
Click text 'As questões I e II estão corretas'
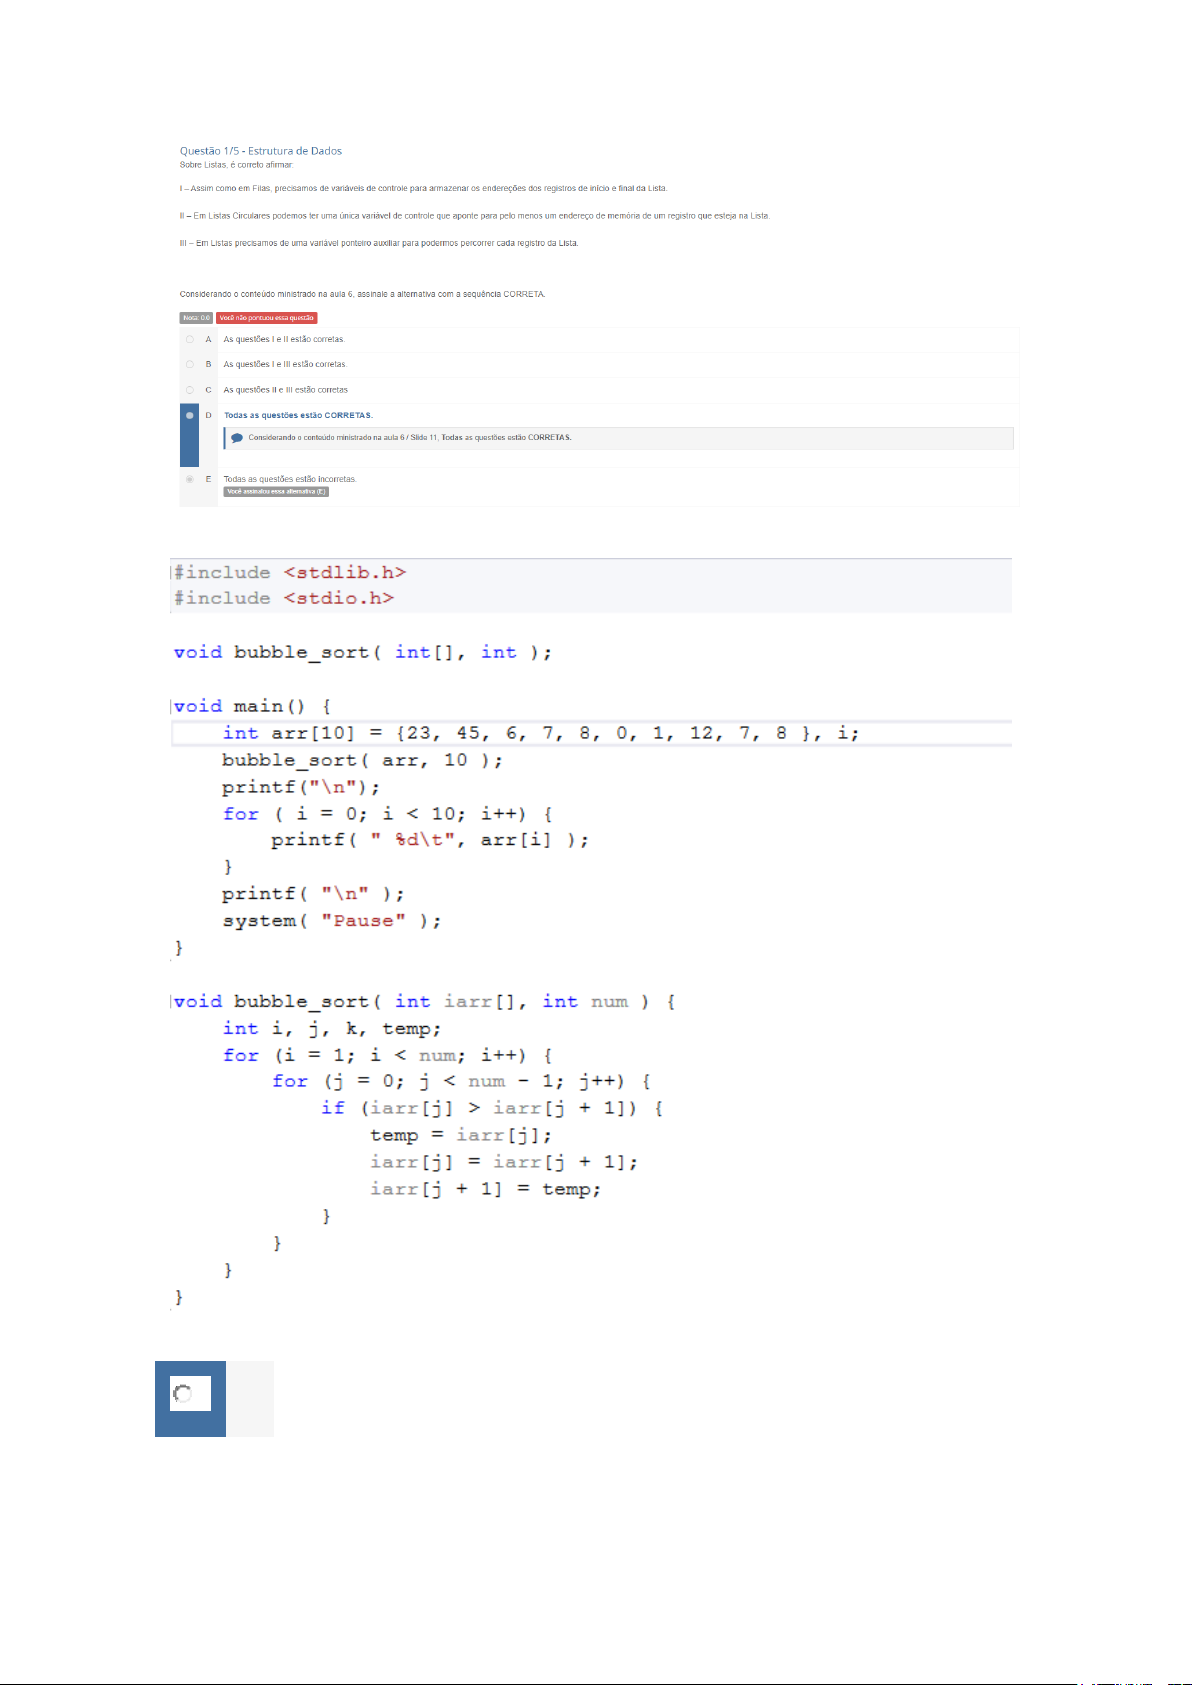[x=284, y=339]
